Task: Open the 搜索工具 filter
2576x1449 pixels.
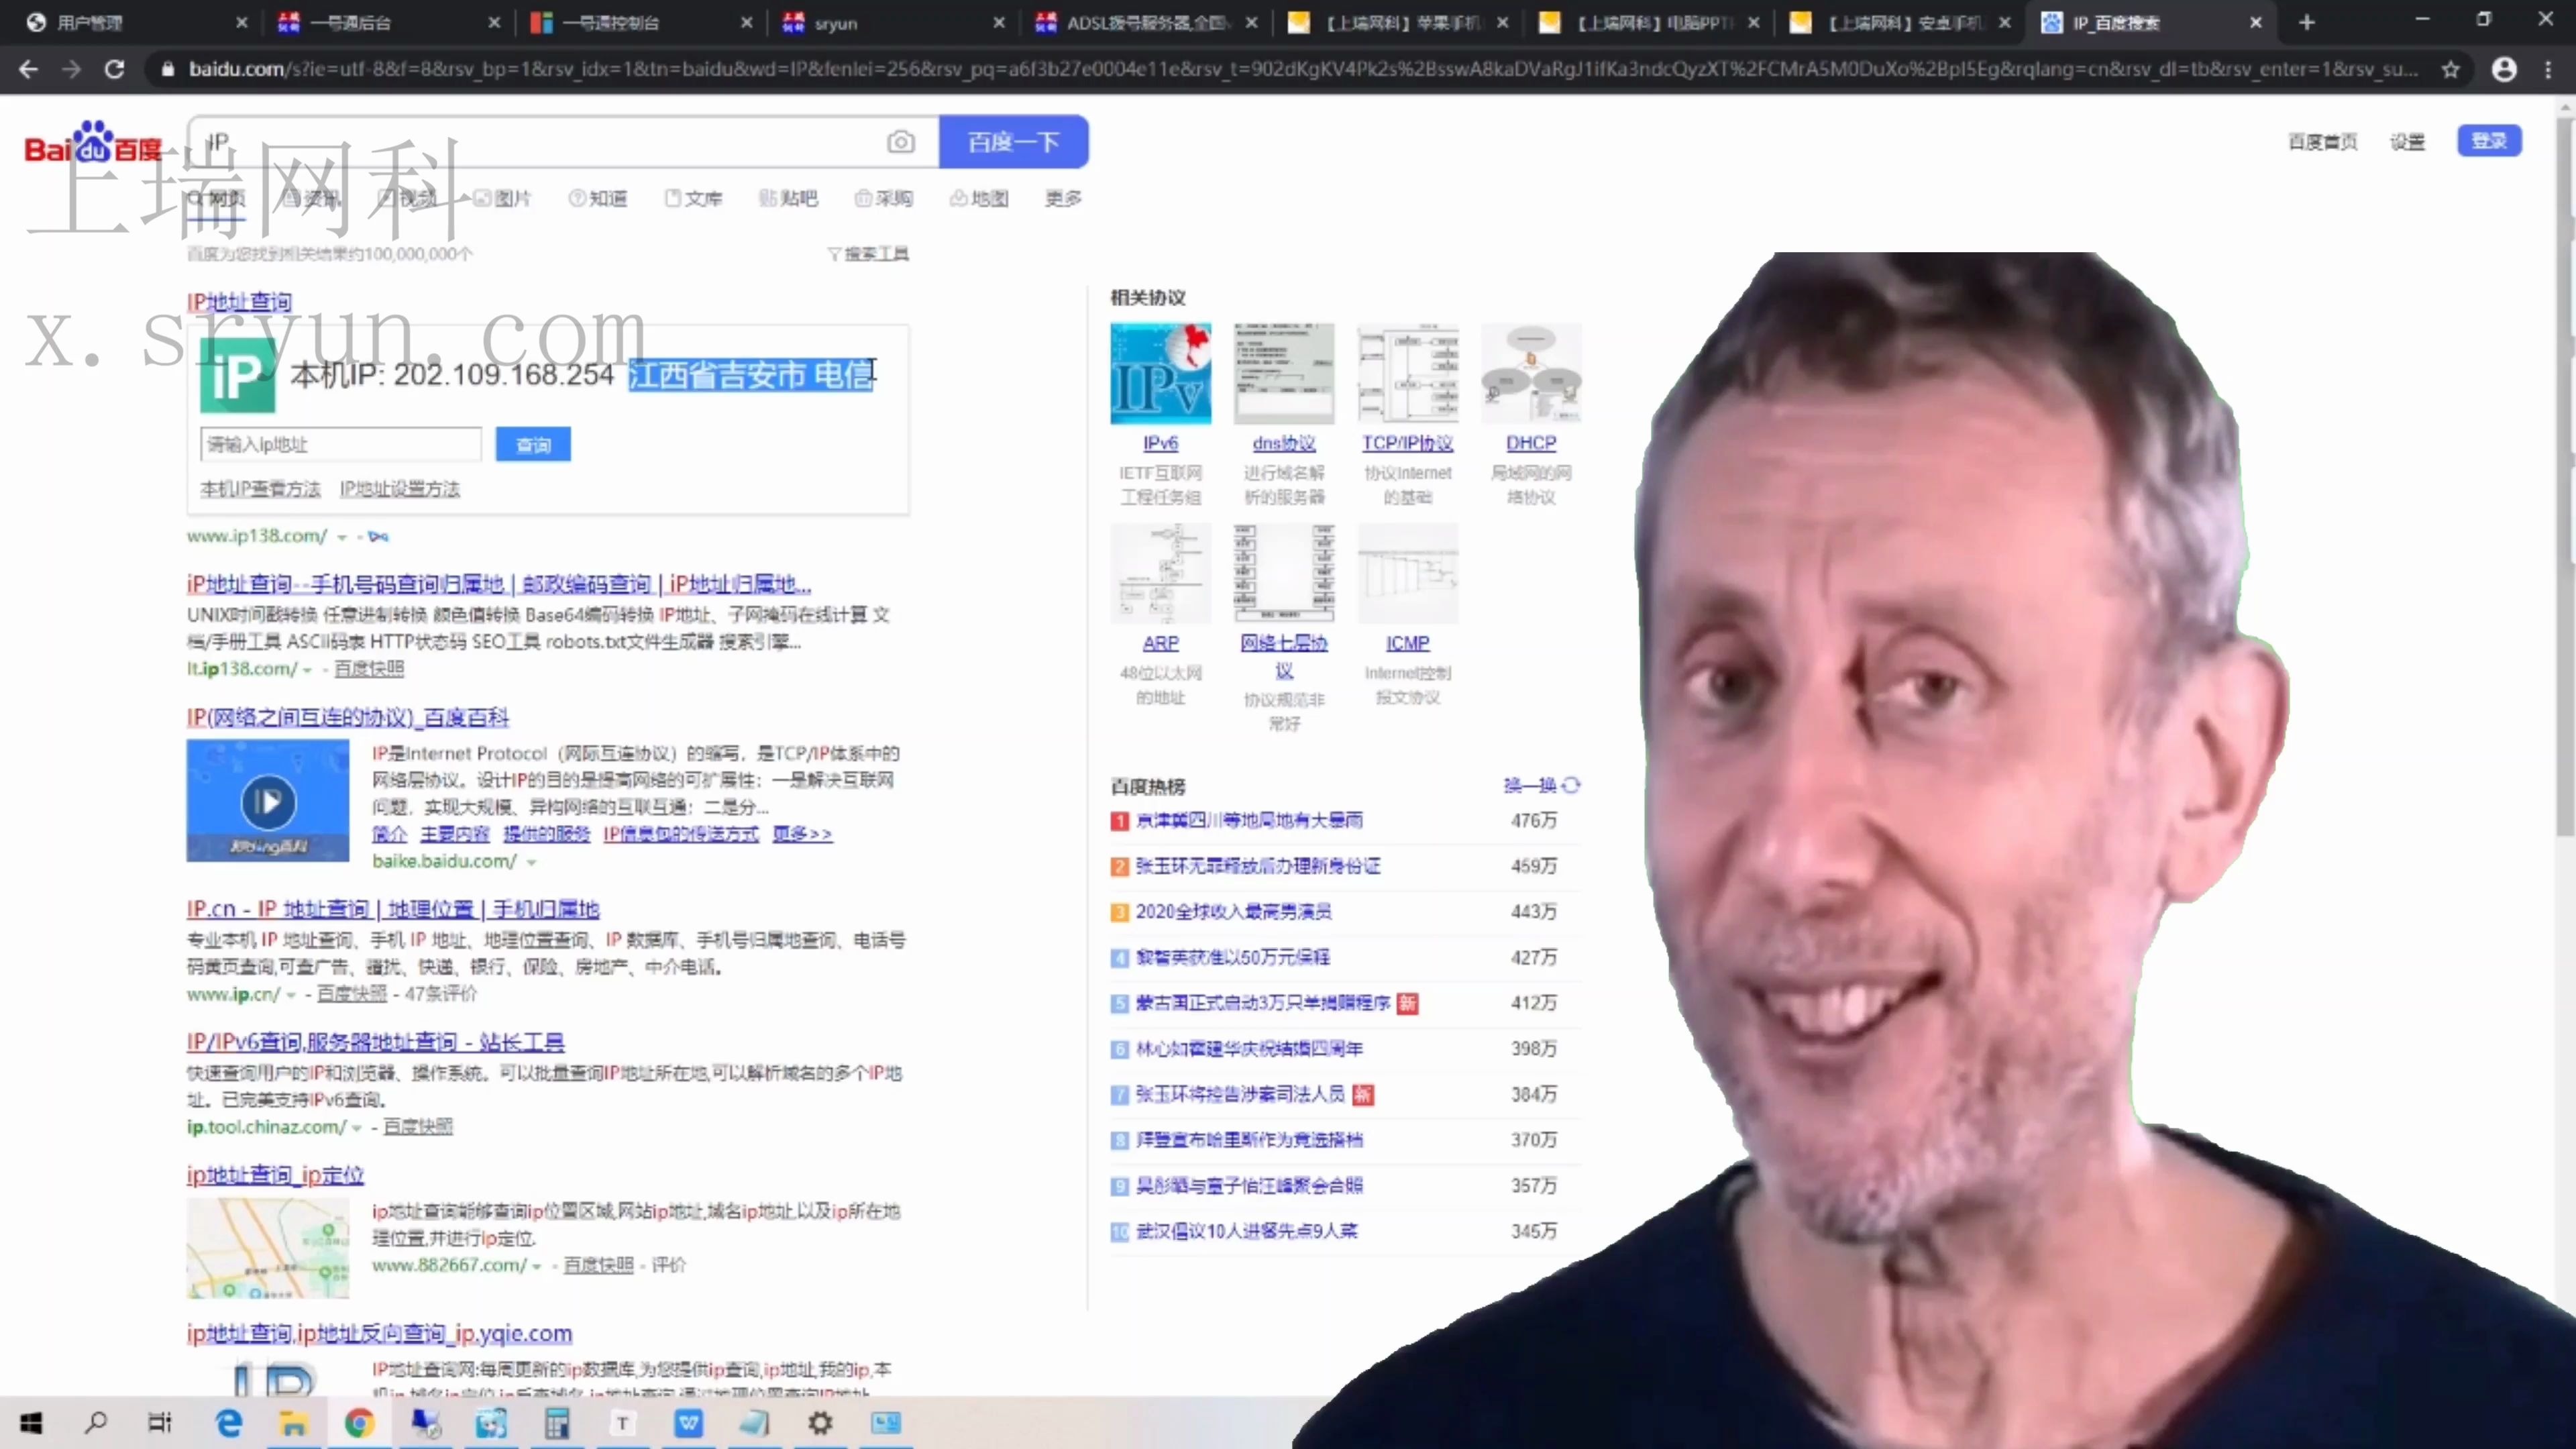Action: 868,254
